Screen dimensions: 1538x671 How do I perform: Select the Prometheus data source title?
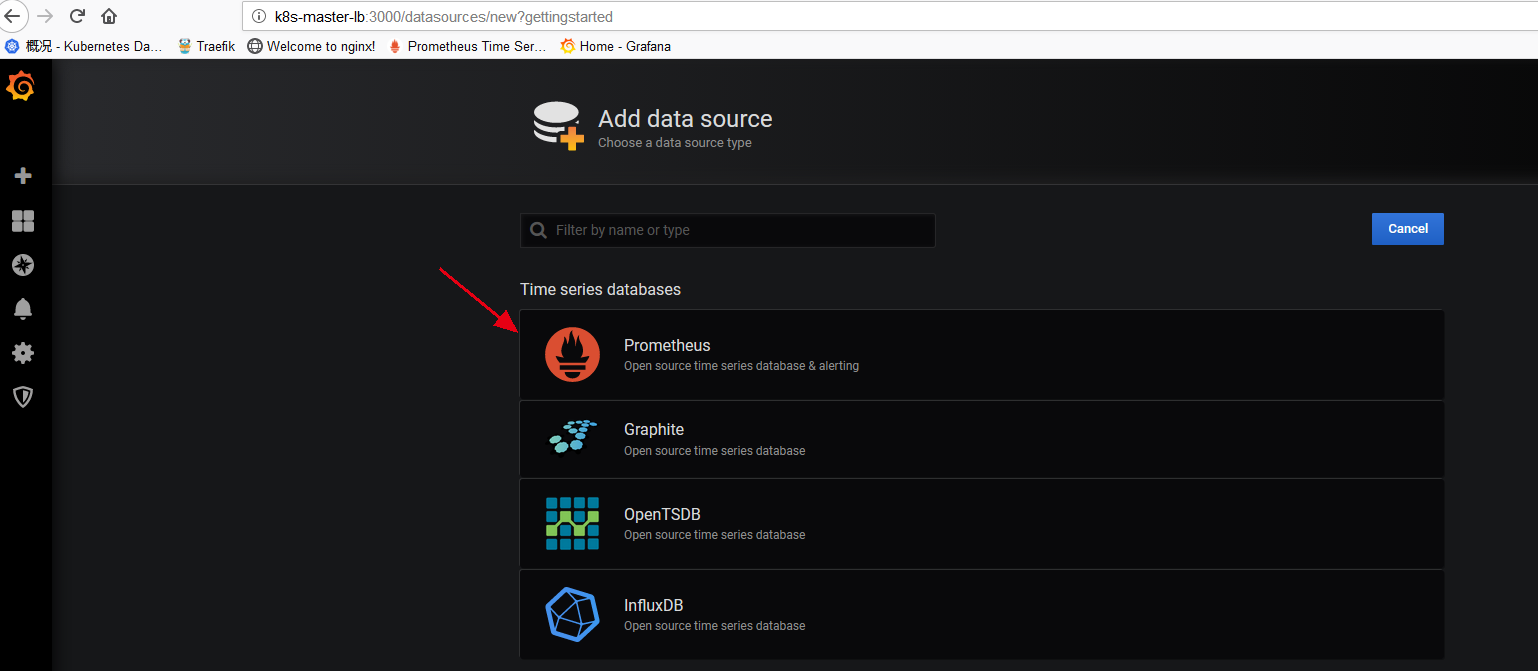click(667, 345)
